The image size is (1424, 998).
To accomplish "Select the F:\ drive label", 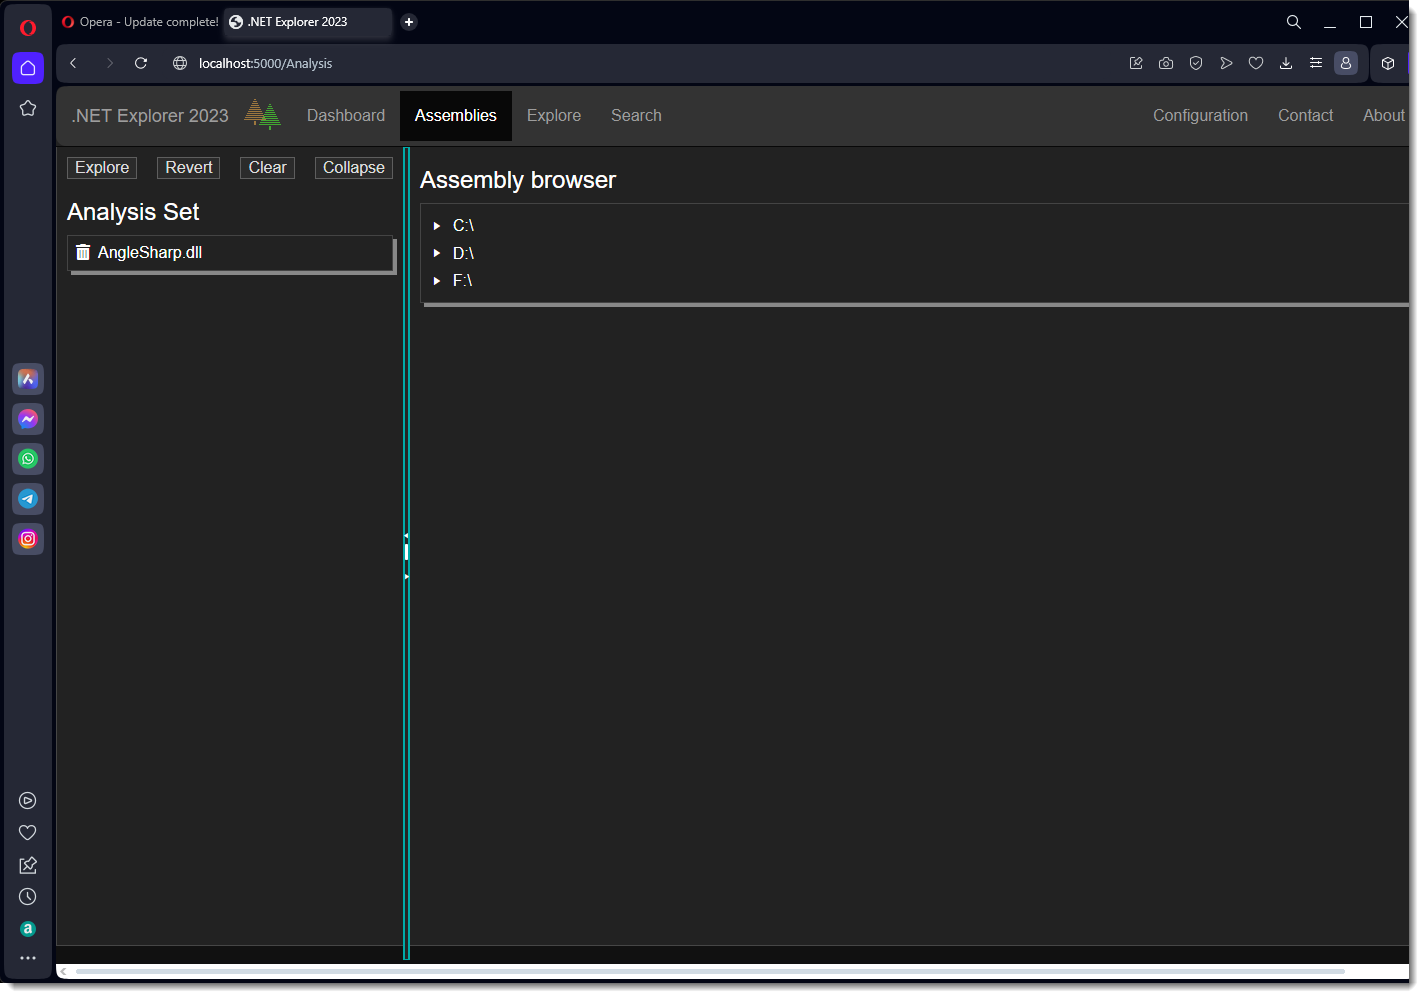I will [462, 281].
